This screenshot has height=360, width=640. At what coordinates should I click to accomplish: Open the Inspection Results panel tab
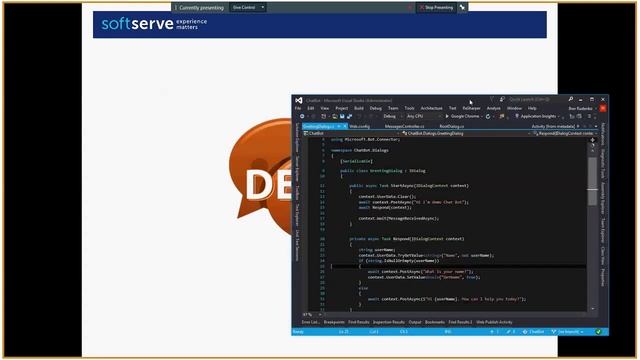(x=389, y=322)
